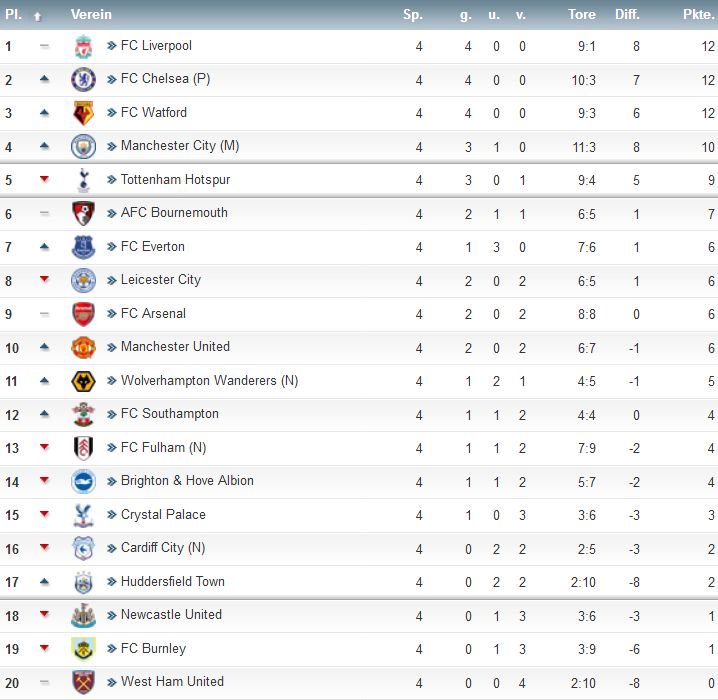This screenshot has width=718, height=700.
Task: Click the FC Arsenal cannon crest
Action: tap(83, 314)
